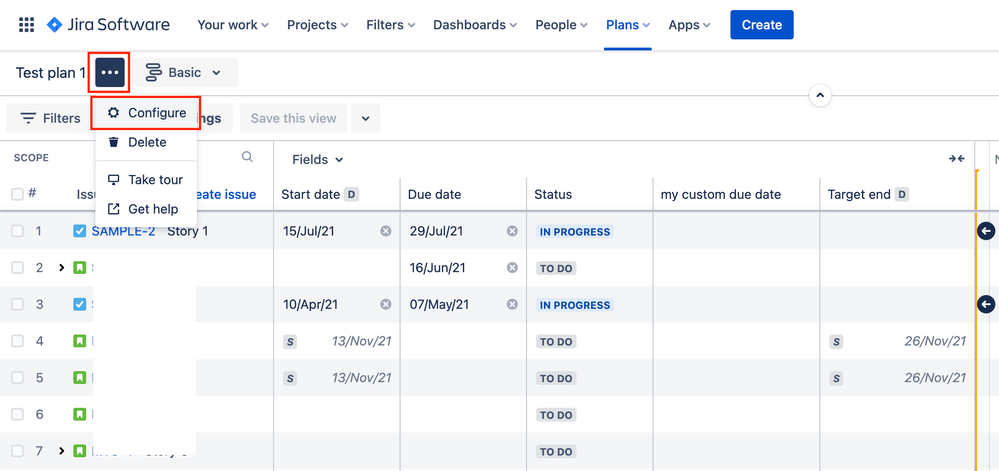
Task: Collapse the header with the up-chevron circle
Action: coord(820,96)
